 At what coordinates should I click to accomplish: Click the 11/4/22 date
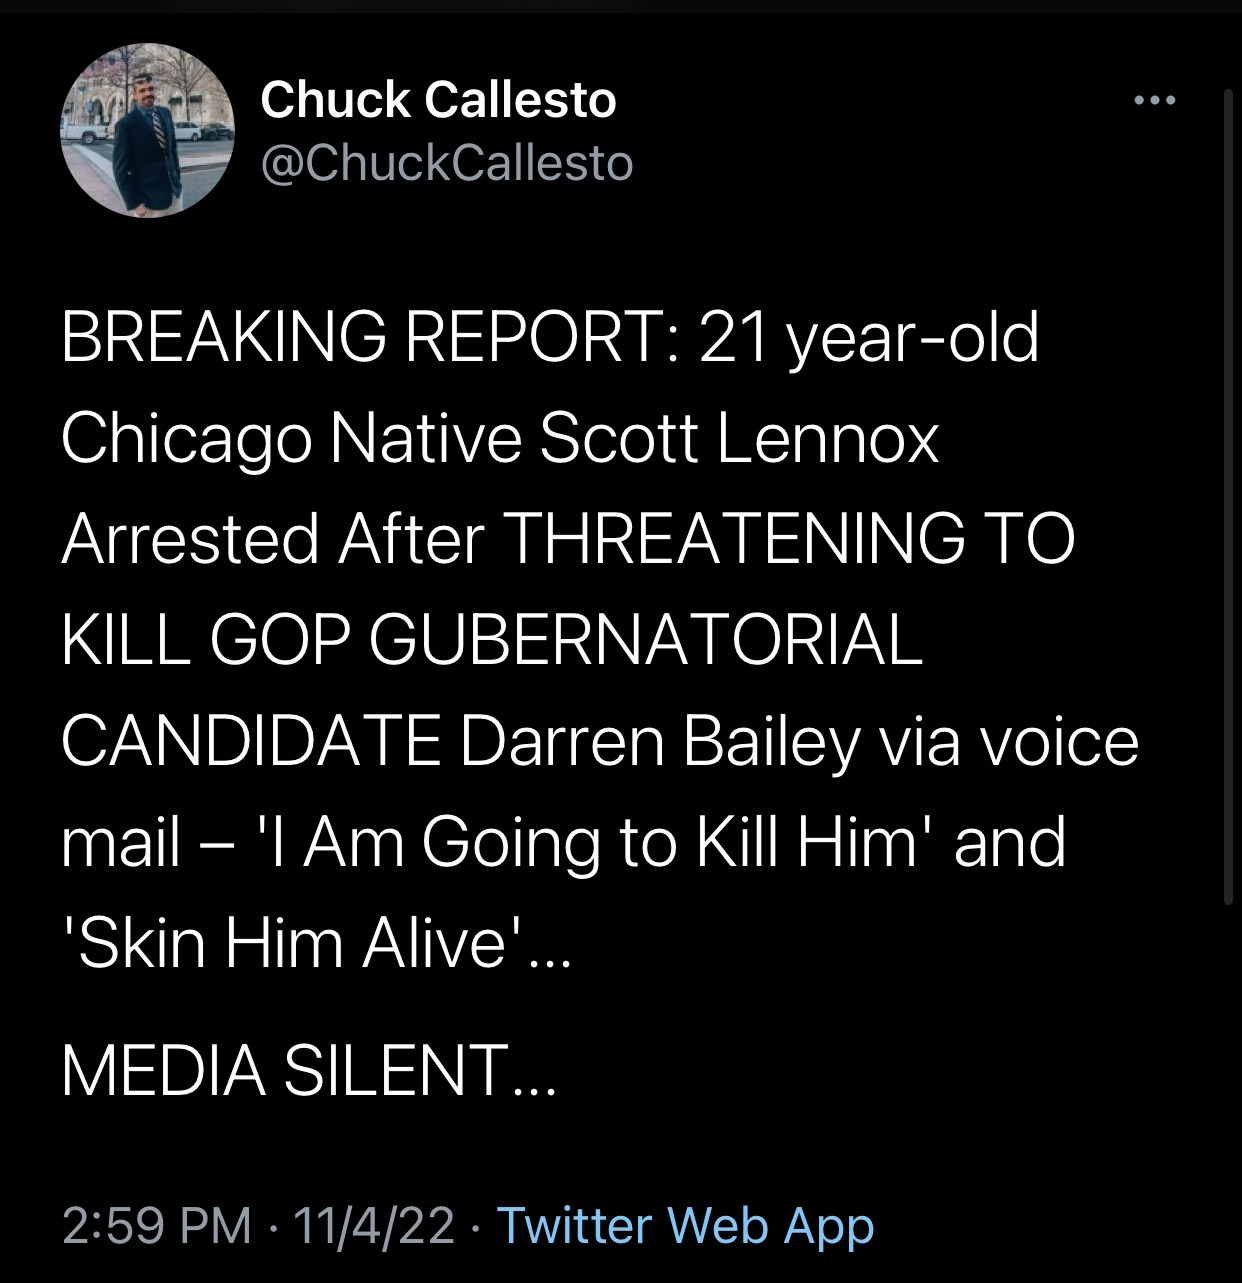[374, 1225]
